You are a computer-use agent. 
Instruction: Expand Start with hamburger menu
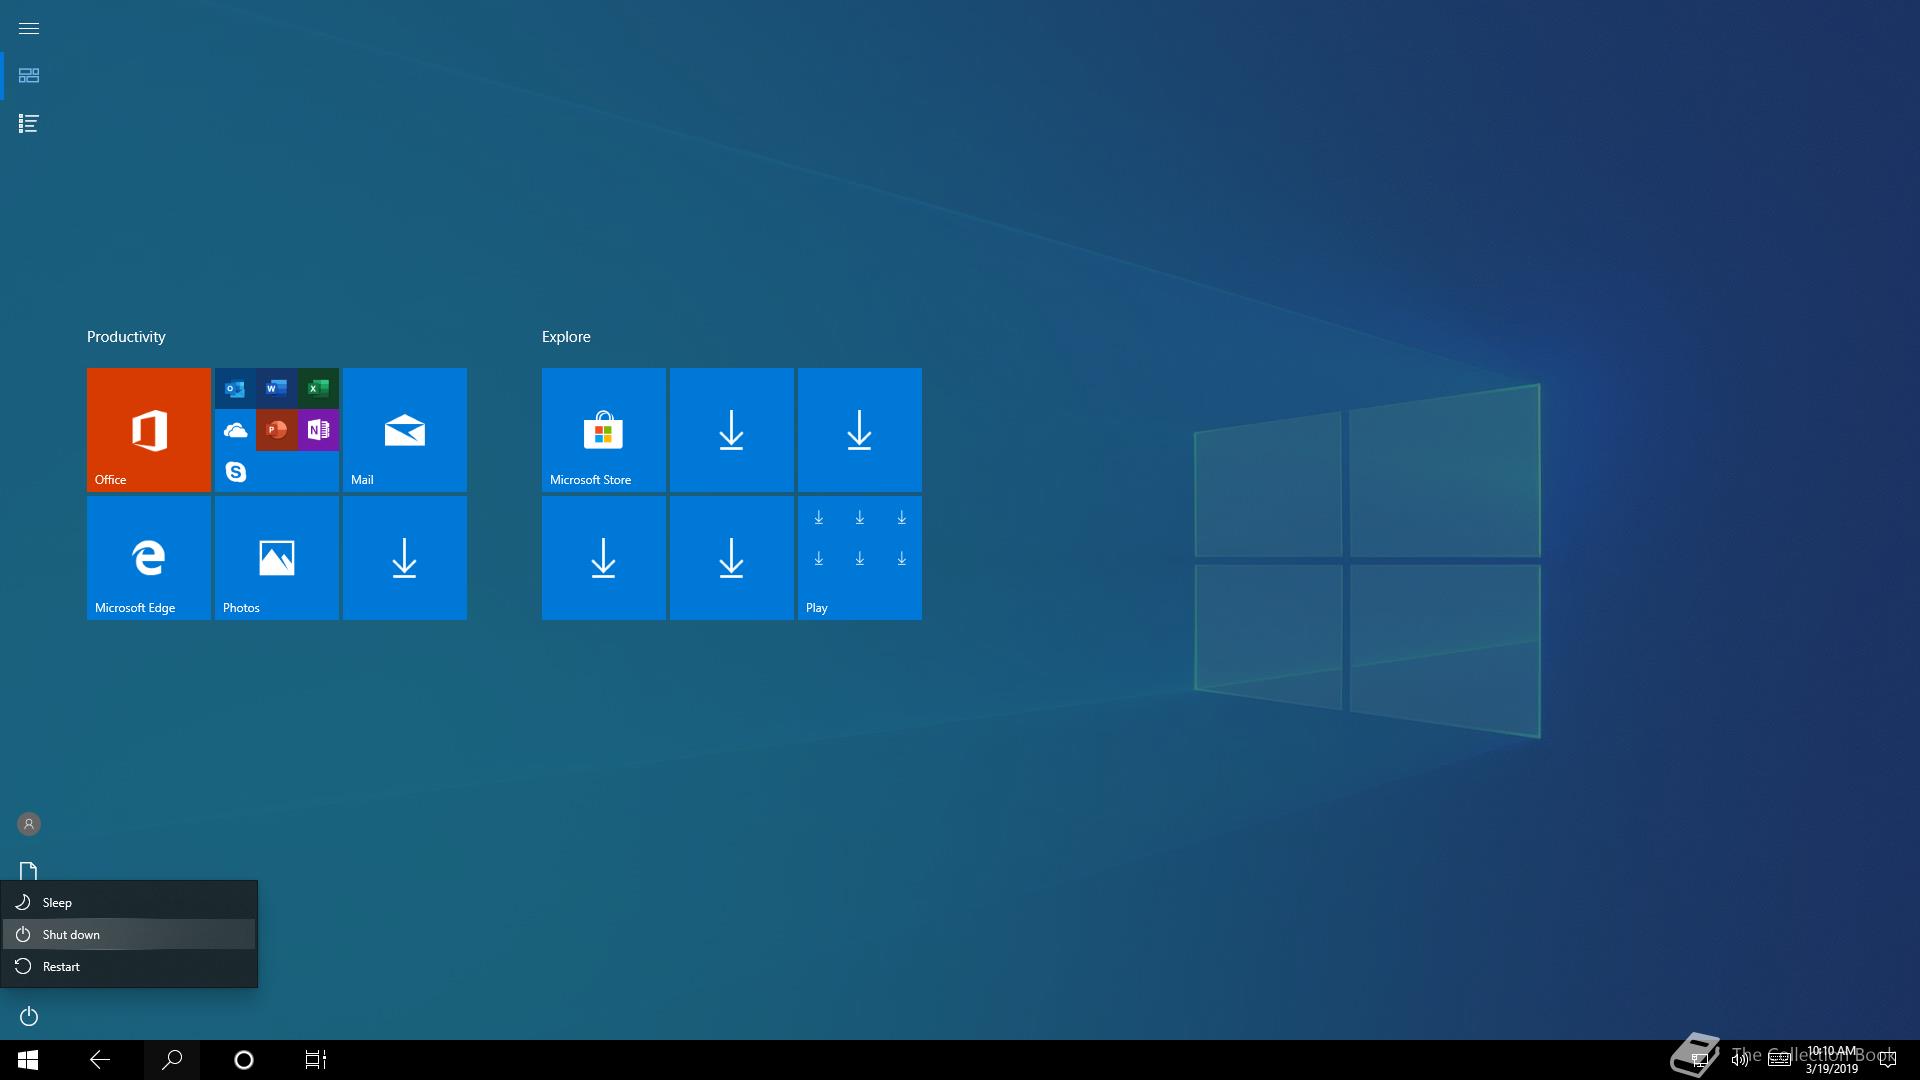point(29,28)
